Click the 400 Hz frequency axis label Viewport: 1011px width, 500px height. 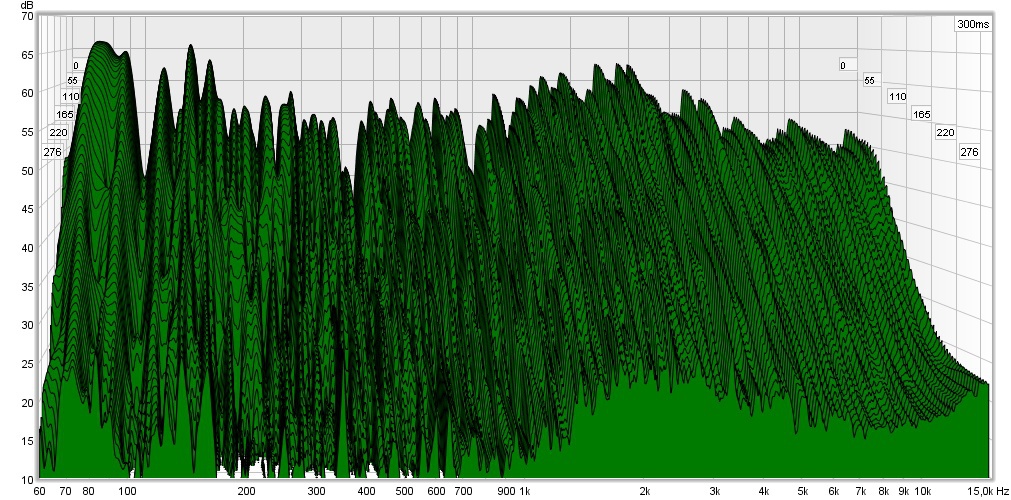[x=366, y=491]
